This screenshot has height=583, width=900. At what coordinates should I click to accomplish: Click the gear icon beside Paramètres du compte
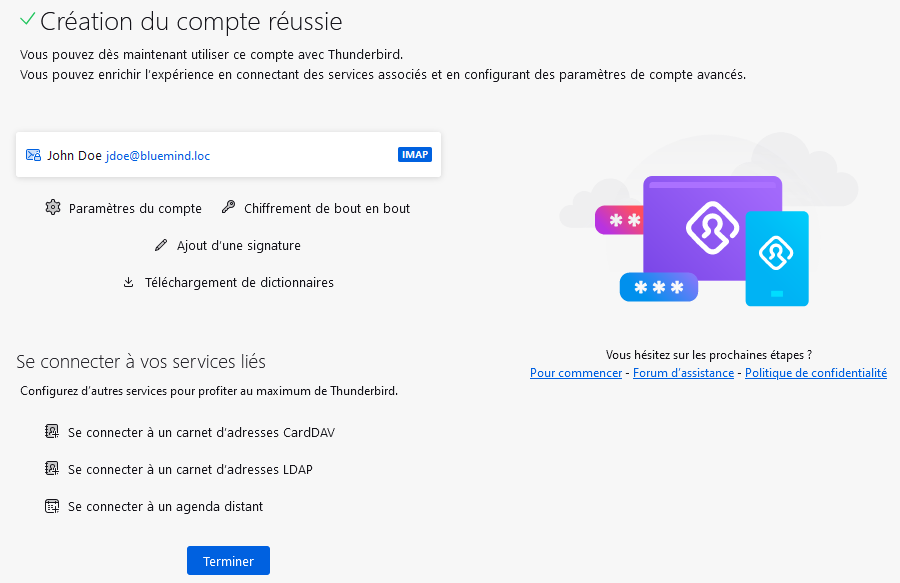(x=53, y=208)
